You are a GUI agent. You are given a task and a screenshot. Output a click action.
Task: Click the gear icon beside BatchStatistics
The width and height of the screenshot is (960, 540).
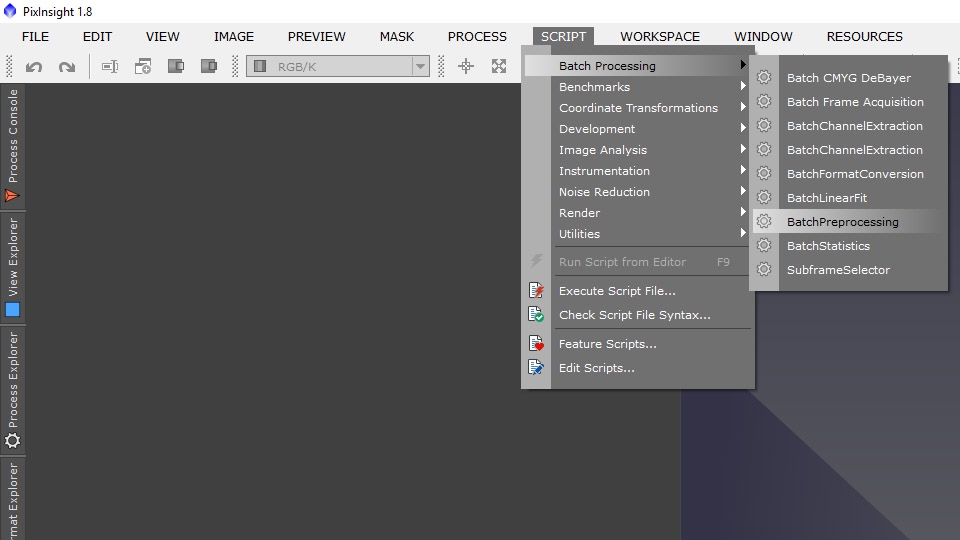(x=763, y=245)
